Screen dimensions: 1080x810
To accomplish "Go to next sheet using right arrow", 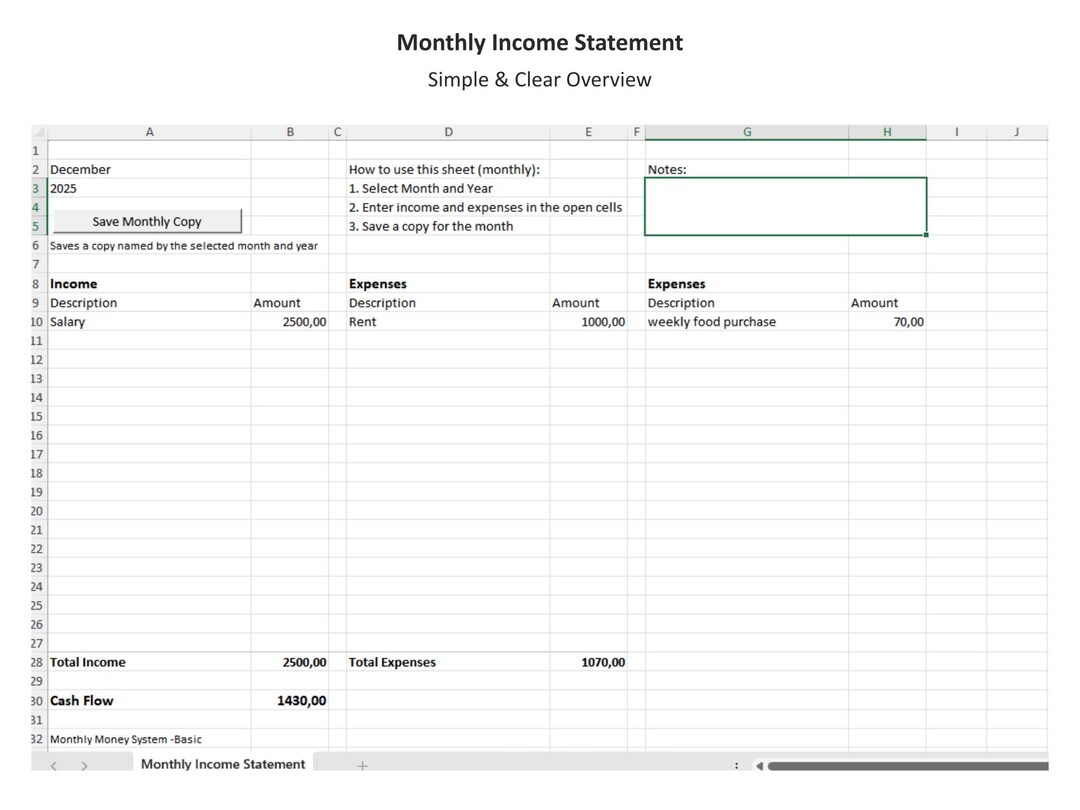I will (x=84, y=765).
